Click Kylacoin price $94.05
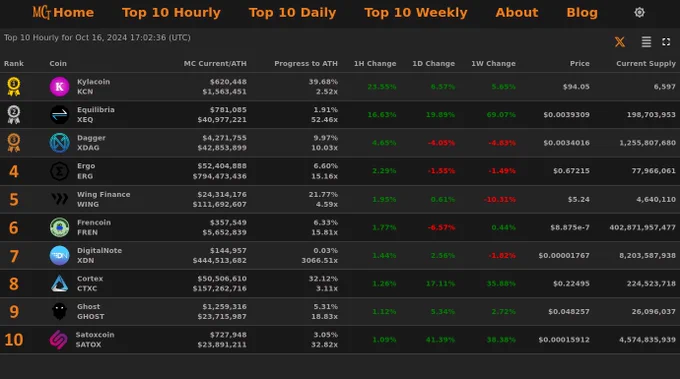 576,87
